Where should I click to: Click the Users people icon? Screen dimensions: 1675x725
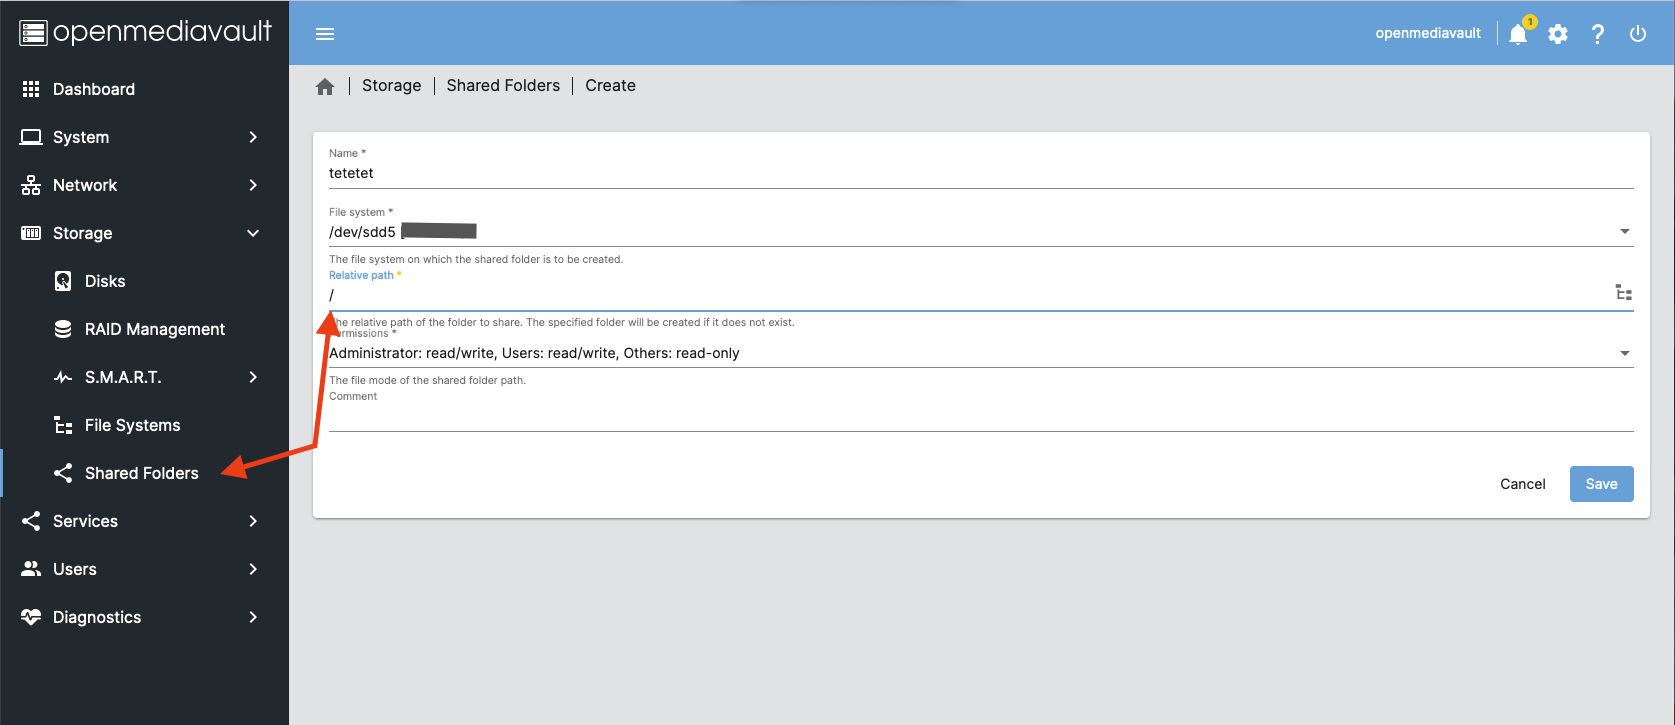tap(31, 569)
